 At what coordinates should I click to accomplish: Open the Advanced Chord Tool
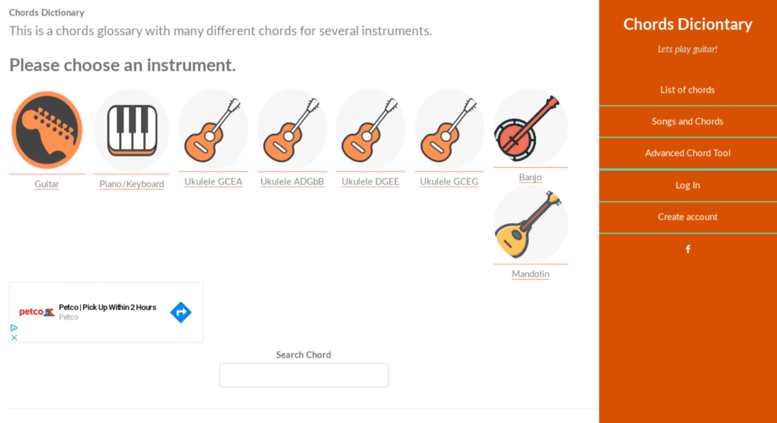(687, 153)
